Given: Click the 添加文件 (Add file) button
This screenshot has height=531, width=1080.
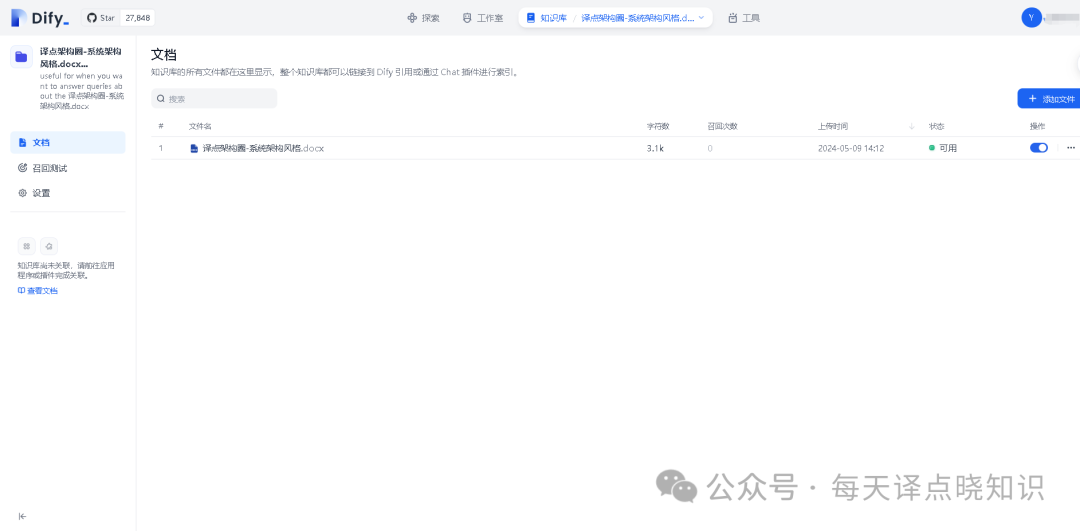Looking at the screenshot, I should click(1050, 98).
